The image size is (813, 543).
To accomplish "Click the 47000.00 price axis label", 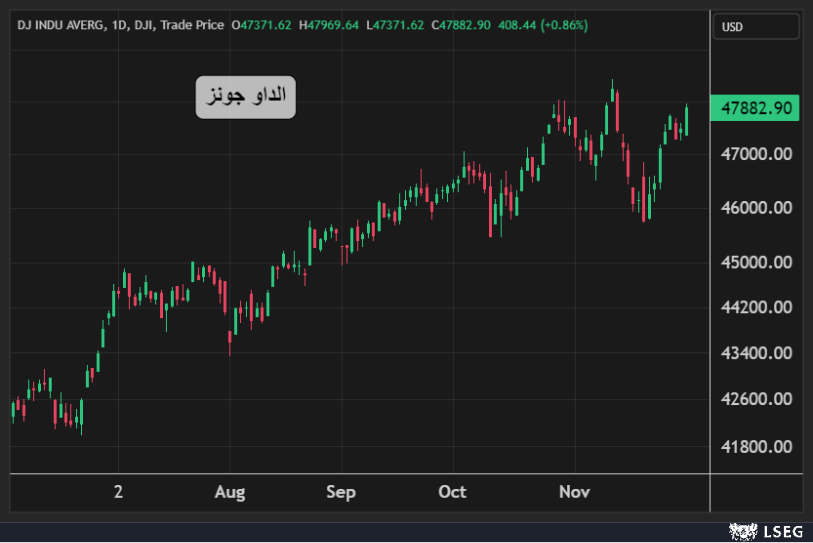I will click(755, 154).
